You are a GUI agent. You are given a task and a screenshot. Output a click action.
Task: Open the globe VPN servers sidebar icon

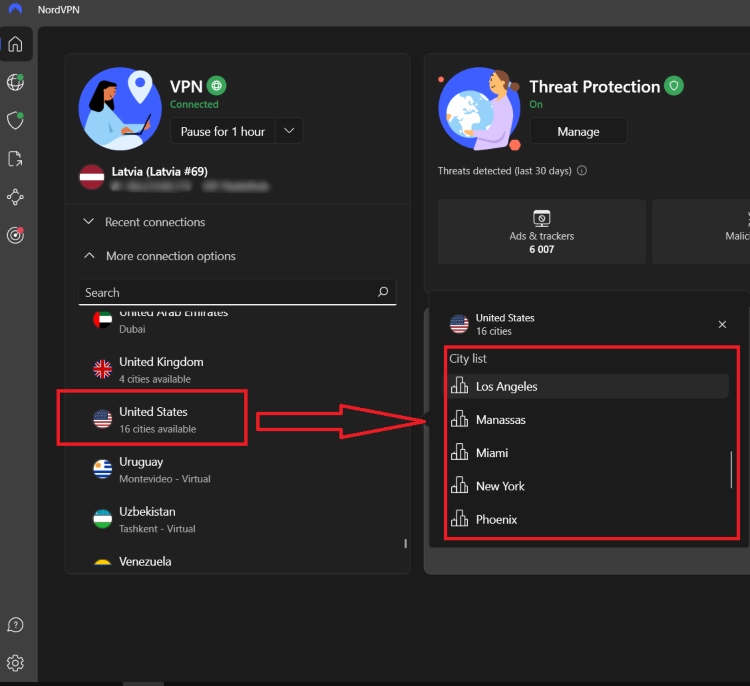[x=15, y=82]
